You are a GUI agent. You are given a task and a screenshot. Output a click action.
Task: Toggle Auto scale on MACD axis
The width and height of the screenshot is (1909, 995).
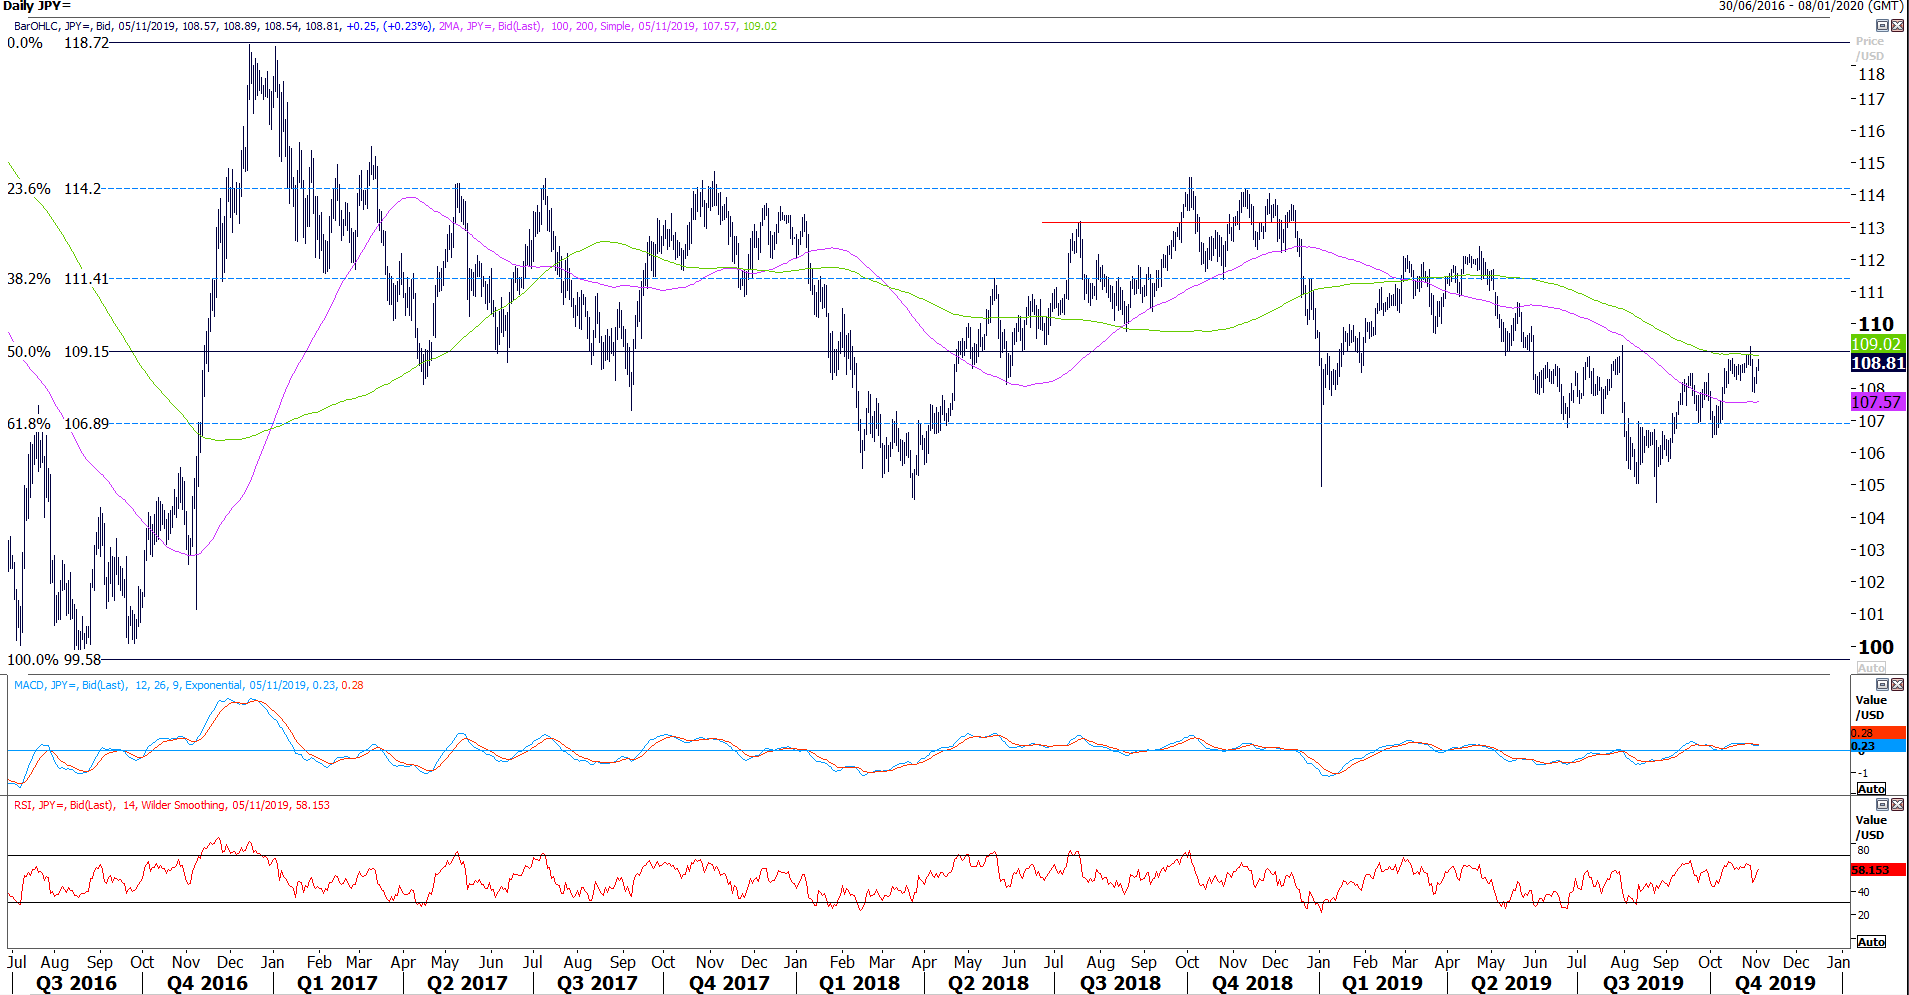[x=1871, y=789]
